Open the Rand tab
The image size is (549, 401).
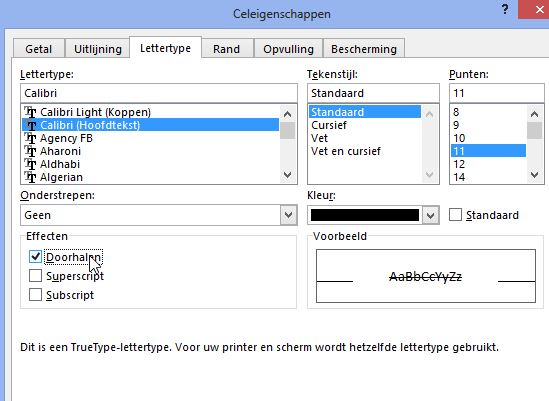(x=227, y=49)
